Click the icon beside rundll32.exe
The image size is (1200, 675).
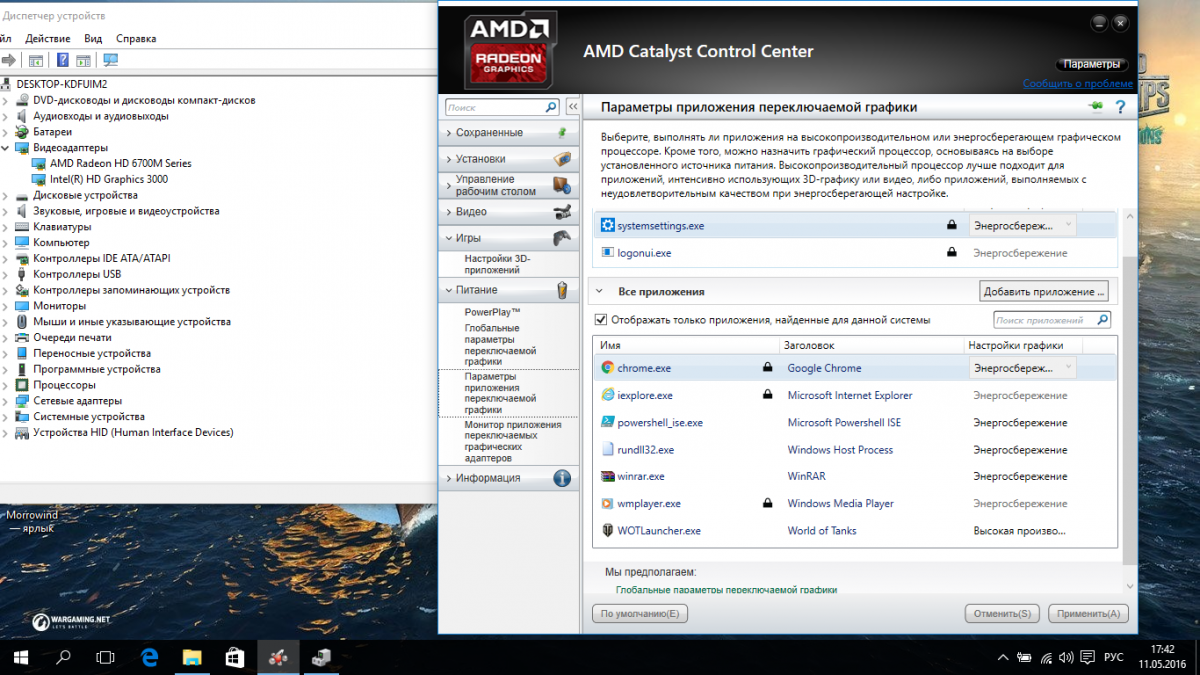[x=607, y=449]
